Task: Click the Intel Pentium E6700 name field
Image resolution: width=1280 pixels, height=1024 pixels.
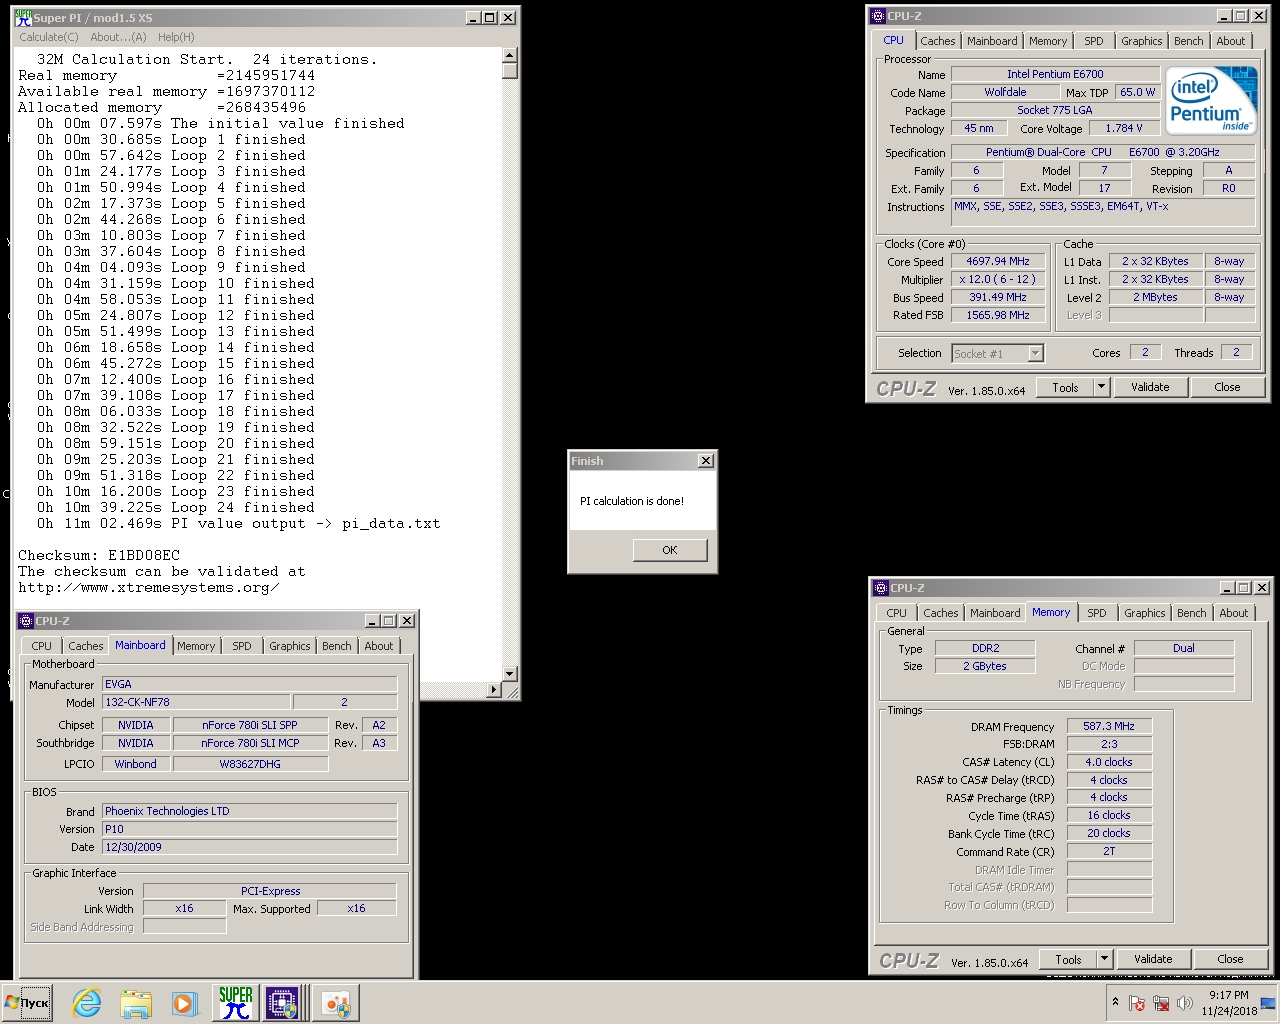Action: tap(1055, 74)
